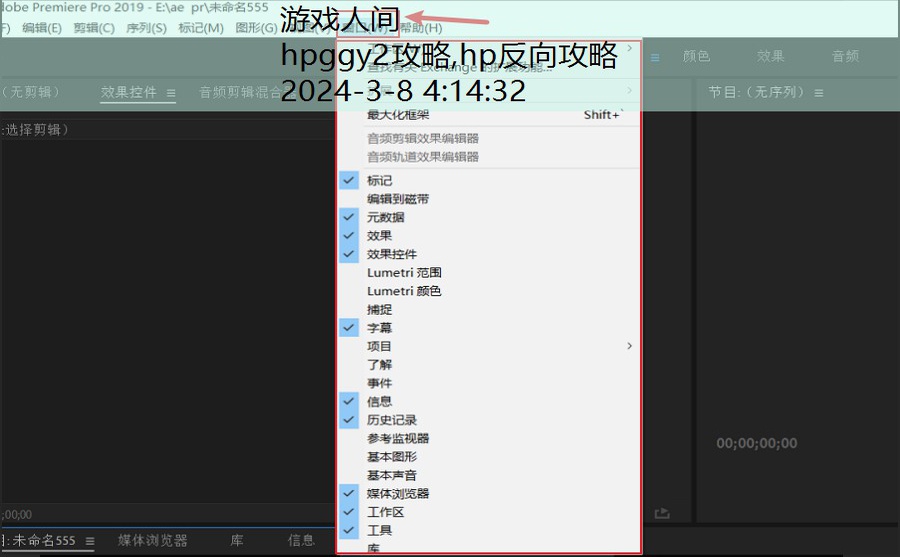Click the export frame icon below the monitor
This screenshot has height=557, width=900.
tap(662, 513)
